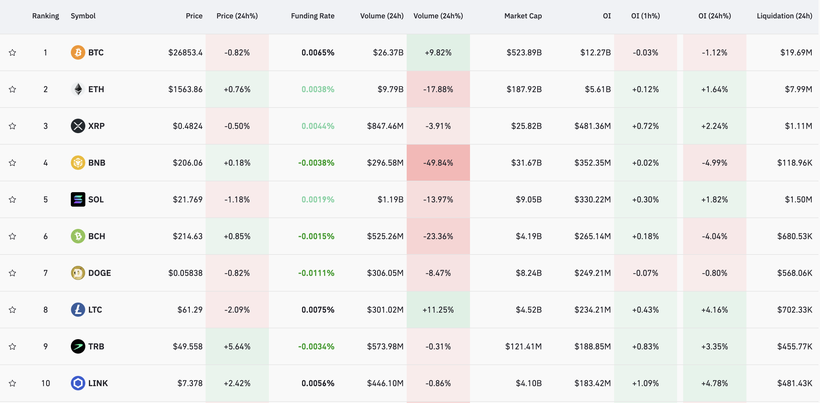Click the BTC price value $26853.4
The image size is (820, 403).
pyautogui.click(x=185, y=52)
